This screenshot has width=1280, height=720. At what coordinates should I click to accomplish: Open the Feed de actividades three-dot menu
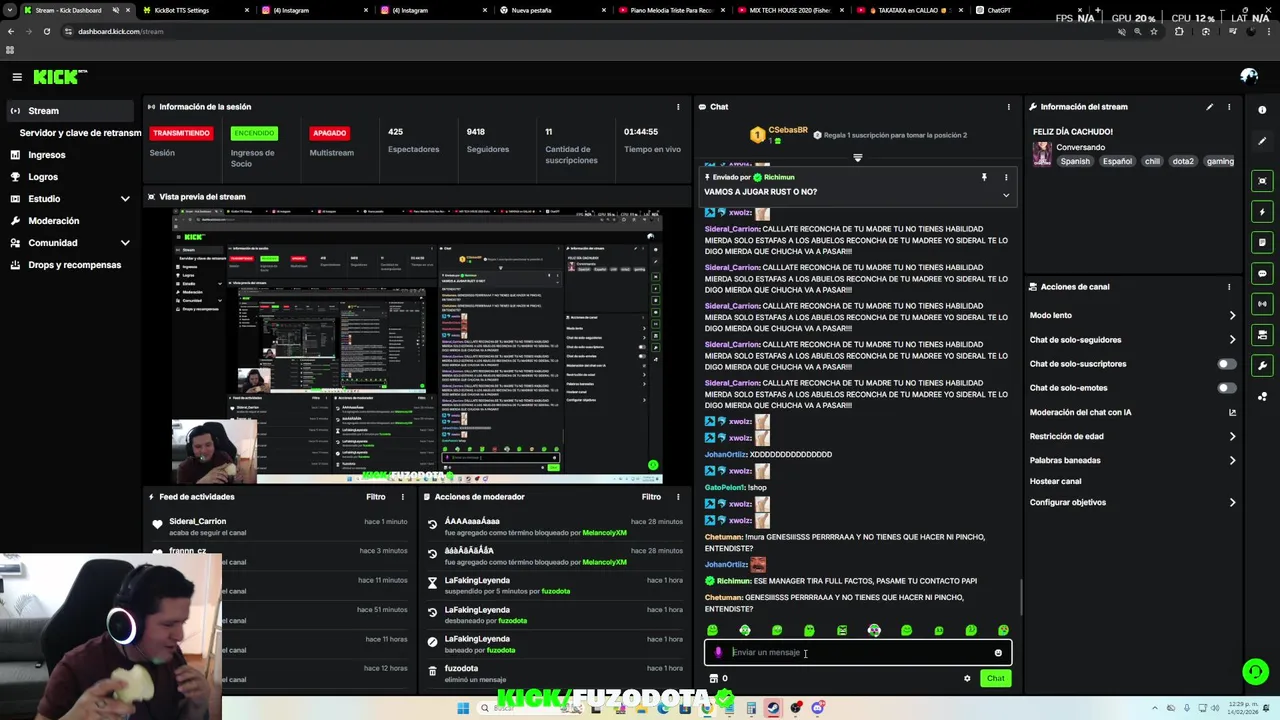click(403, 497)
